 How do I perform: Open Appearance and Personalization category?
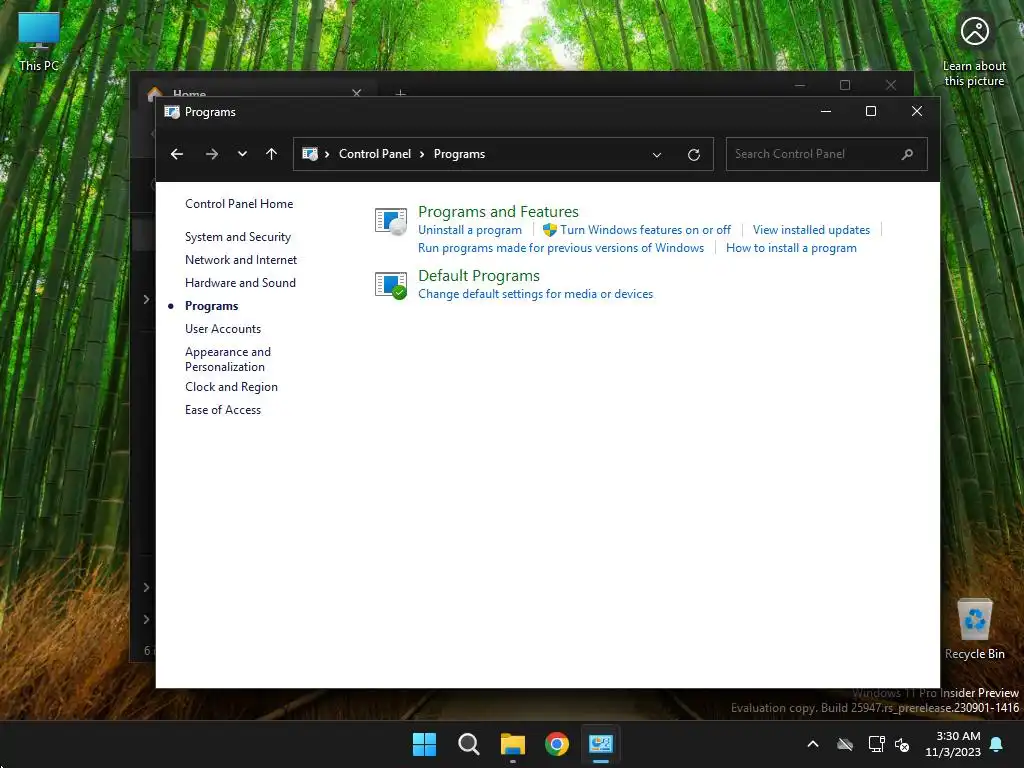(x=228, y=359)
